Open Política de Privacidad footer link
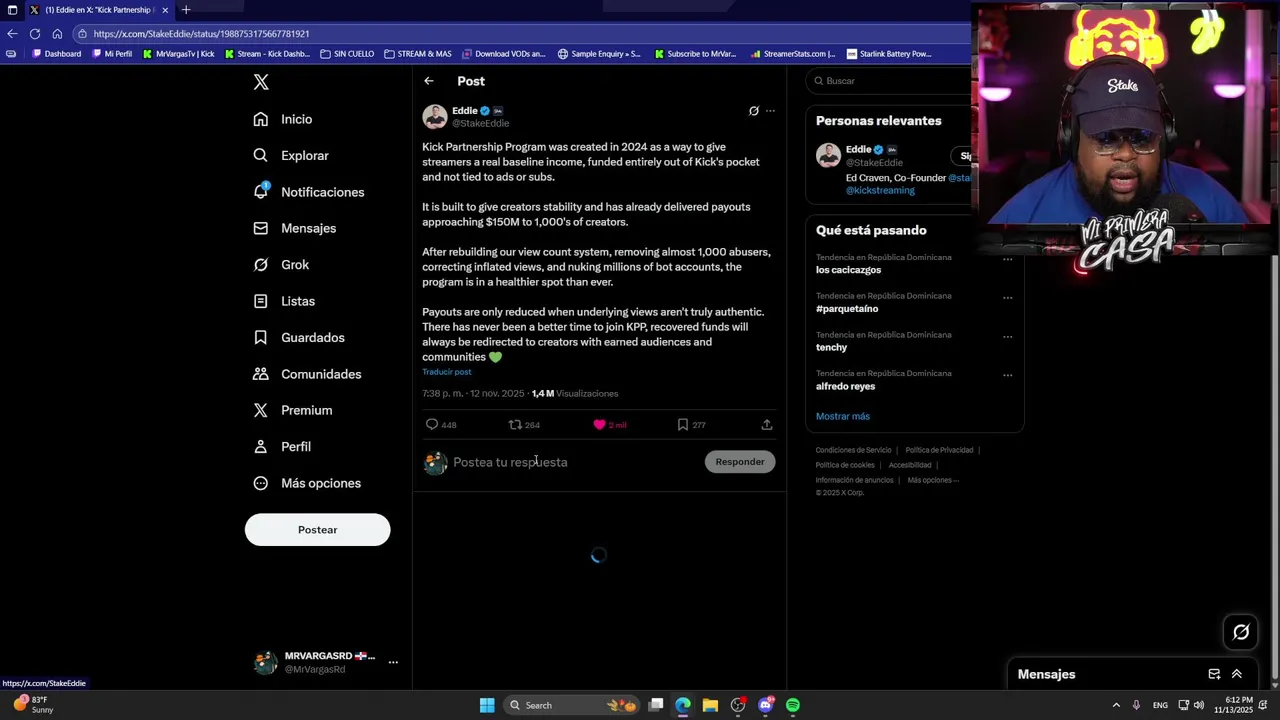1280x720 pixels. pos(939,450)
